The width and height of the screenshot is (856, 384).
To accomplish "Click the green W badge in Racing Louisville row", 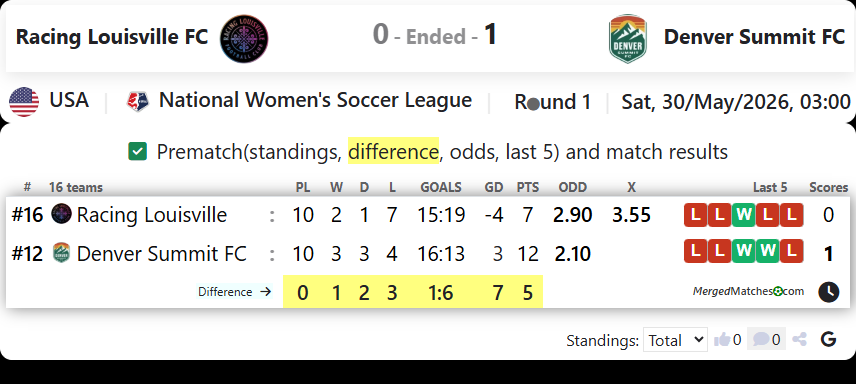I will pos(743,215).
